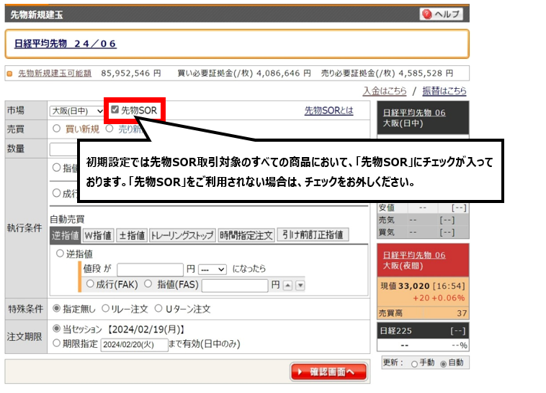Click the 振替はこちら link
Viewport: 546px width, 393px height.
pyautogui.click(x=444, y=91)
